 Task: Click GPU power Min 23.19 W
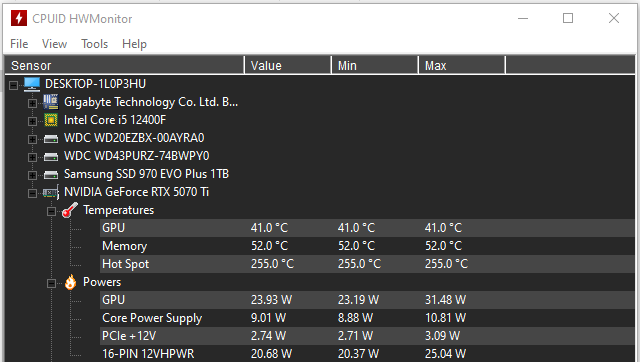[358, 300]
